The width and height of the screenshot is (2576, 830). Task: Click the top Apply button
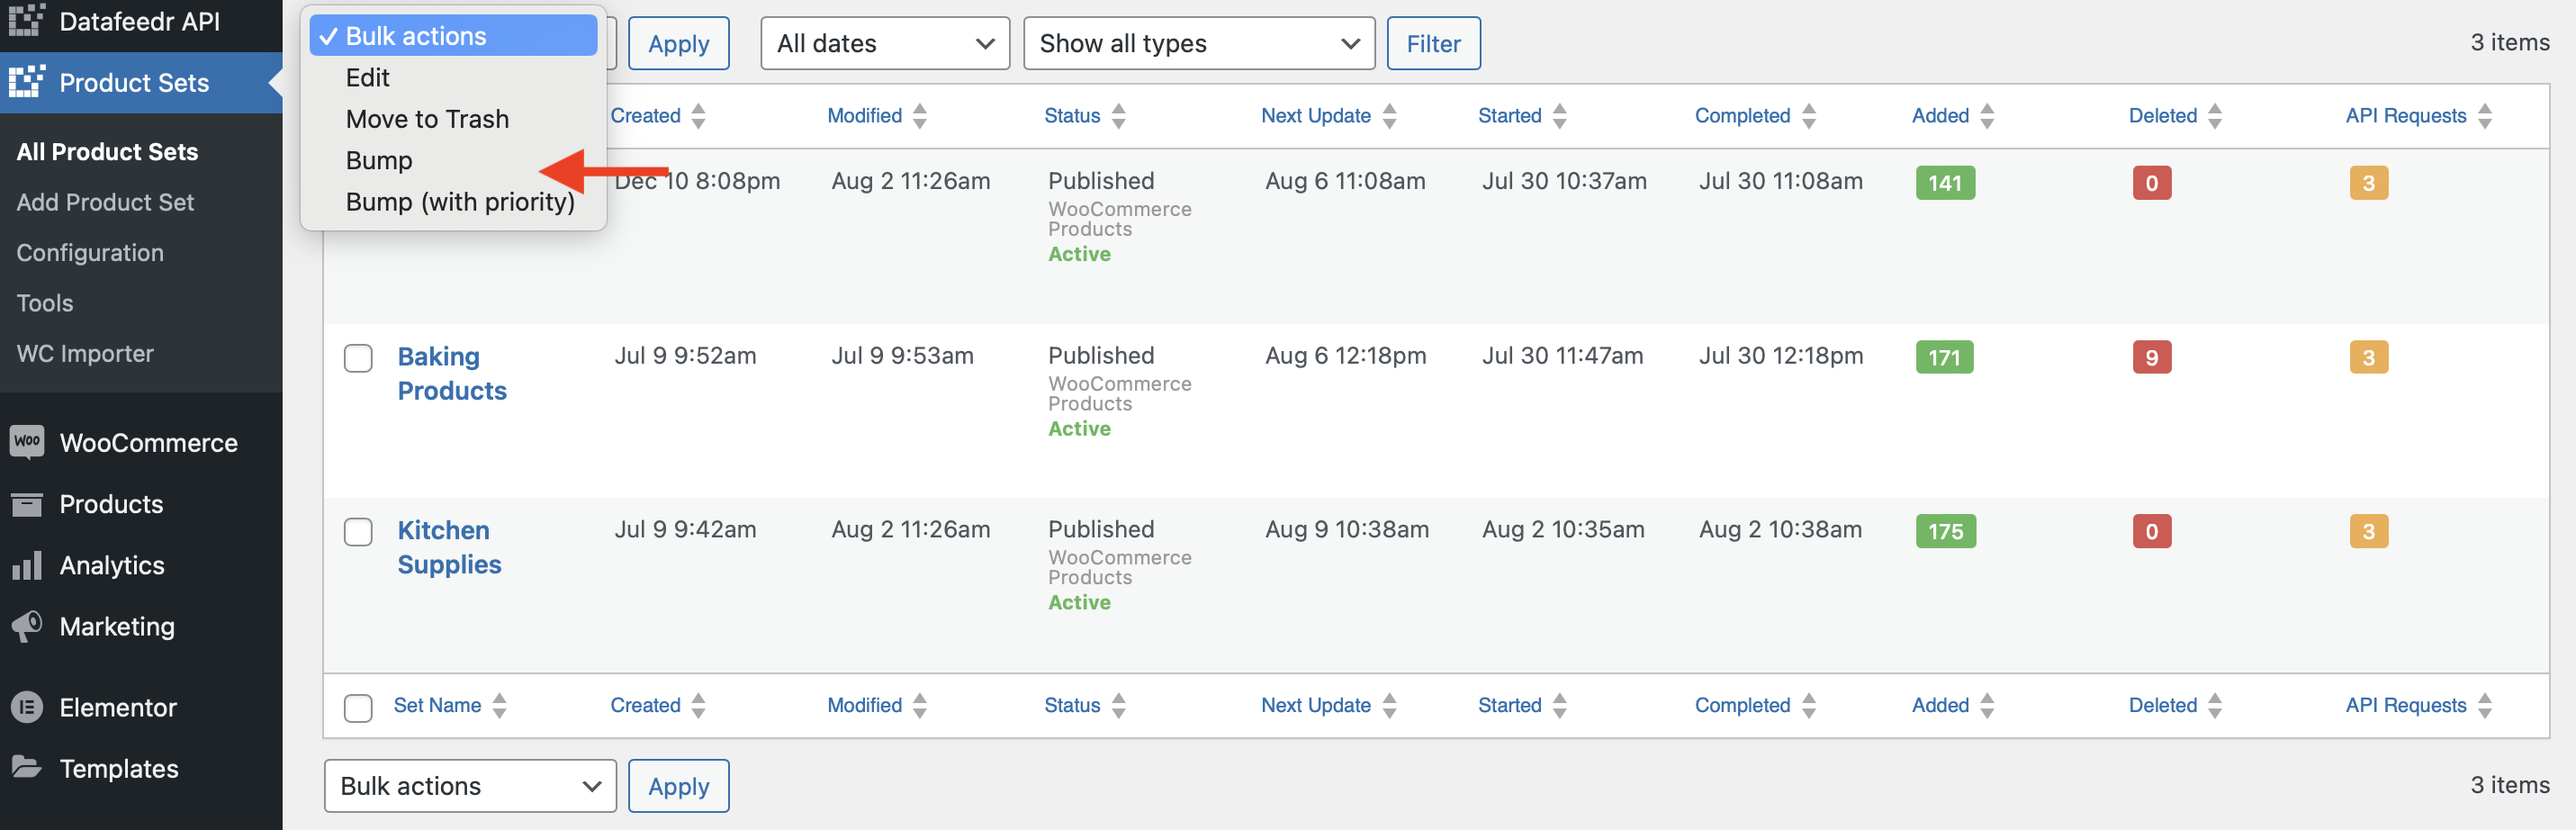[x=679, y=43]
